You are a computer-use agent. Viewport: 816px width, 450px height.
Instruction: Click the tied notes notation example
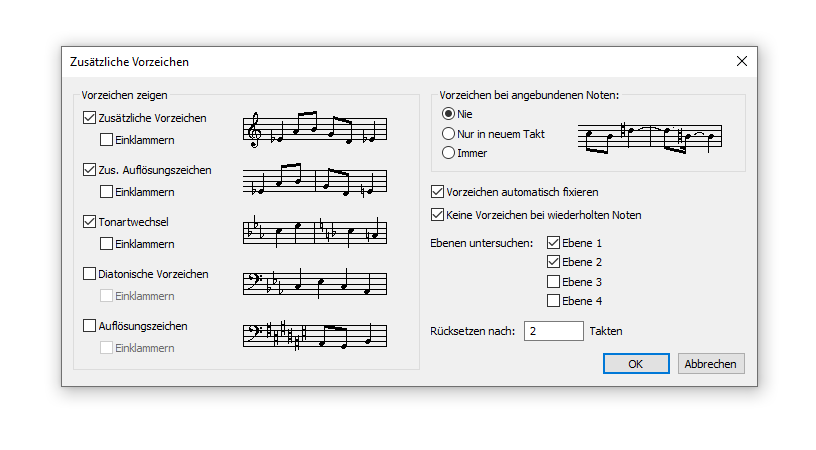[650, 138]
